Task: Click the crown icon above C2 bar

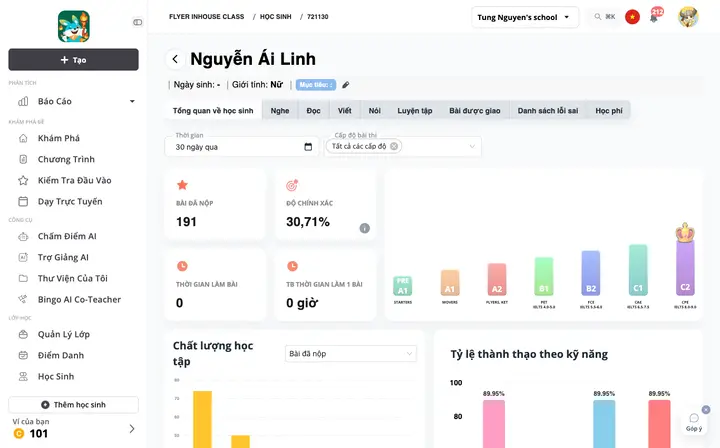Action: coord(685,233)
